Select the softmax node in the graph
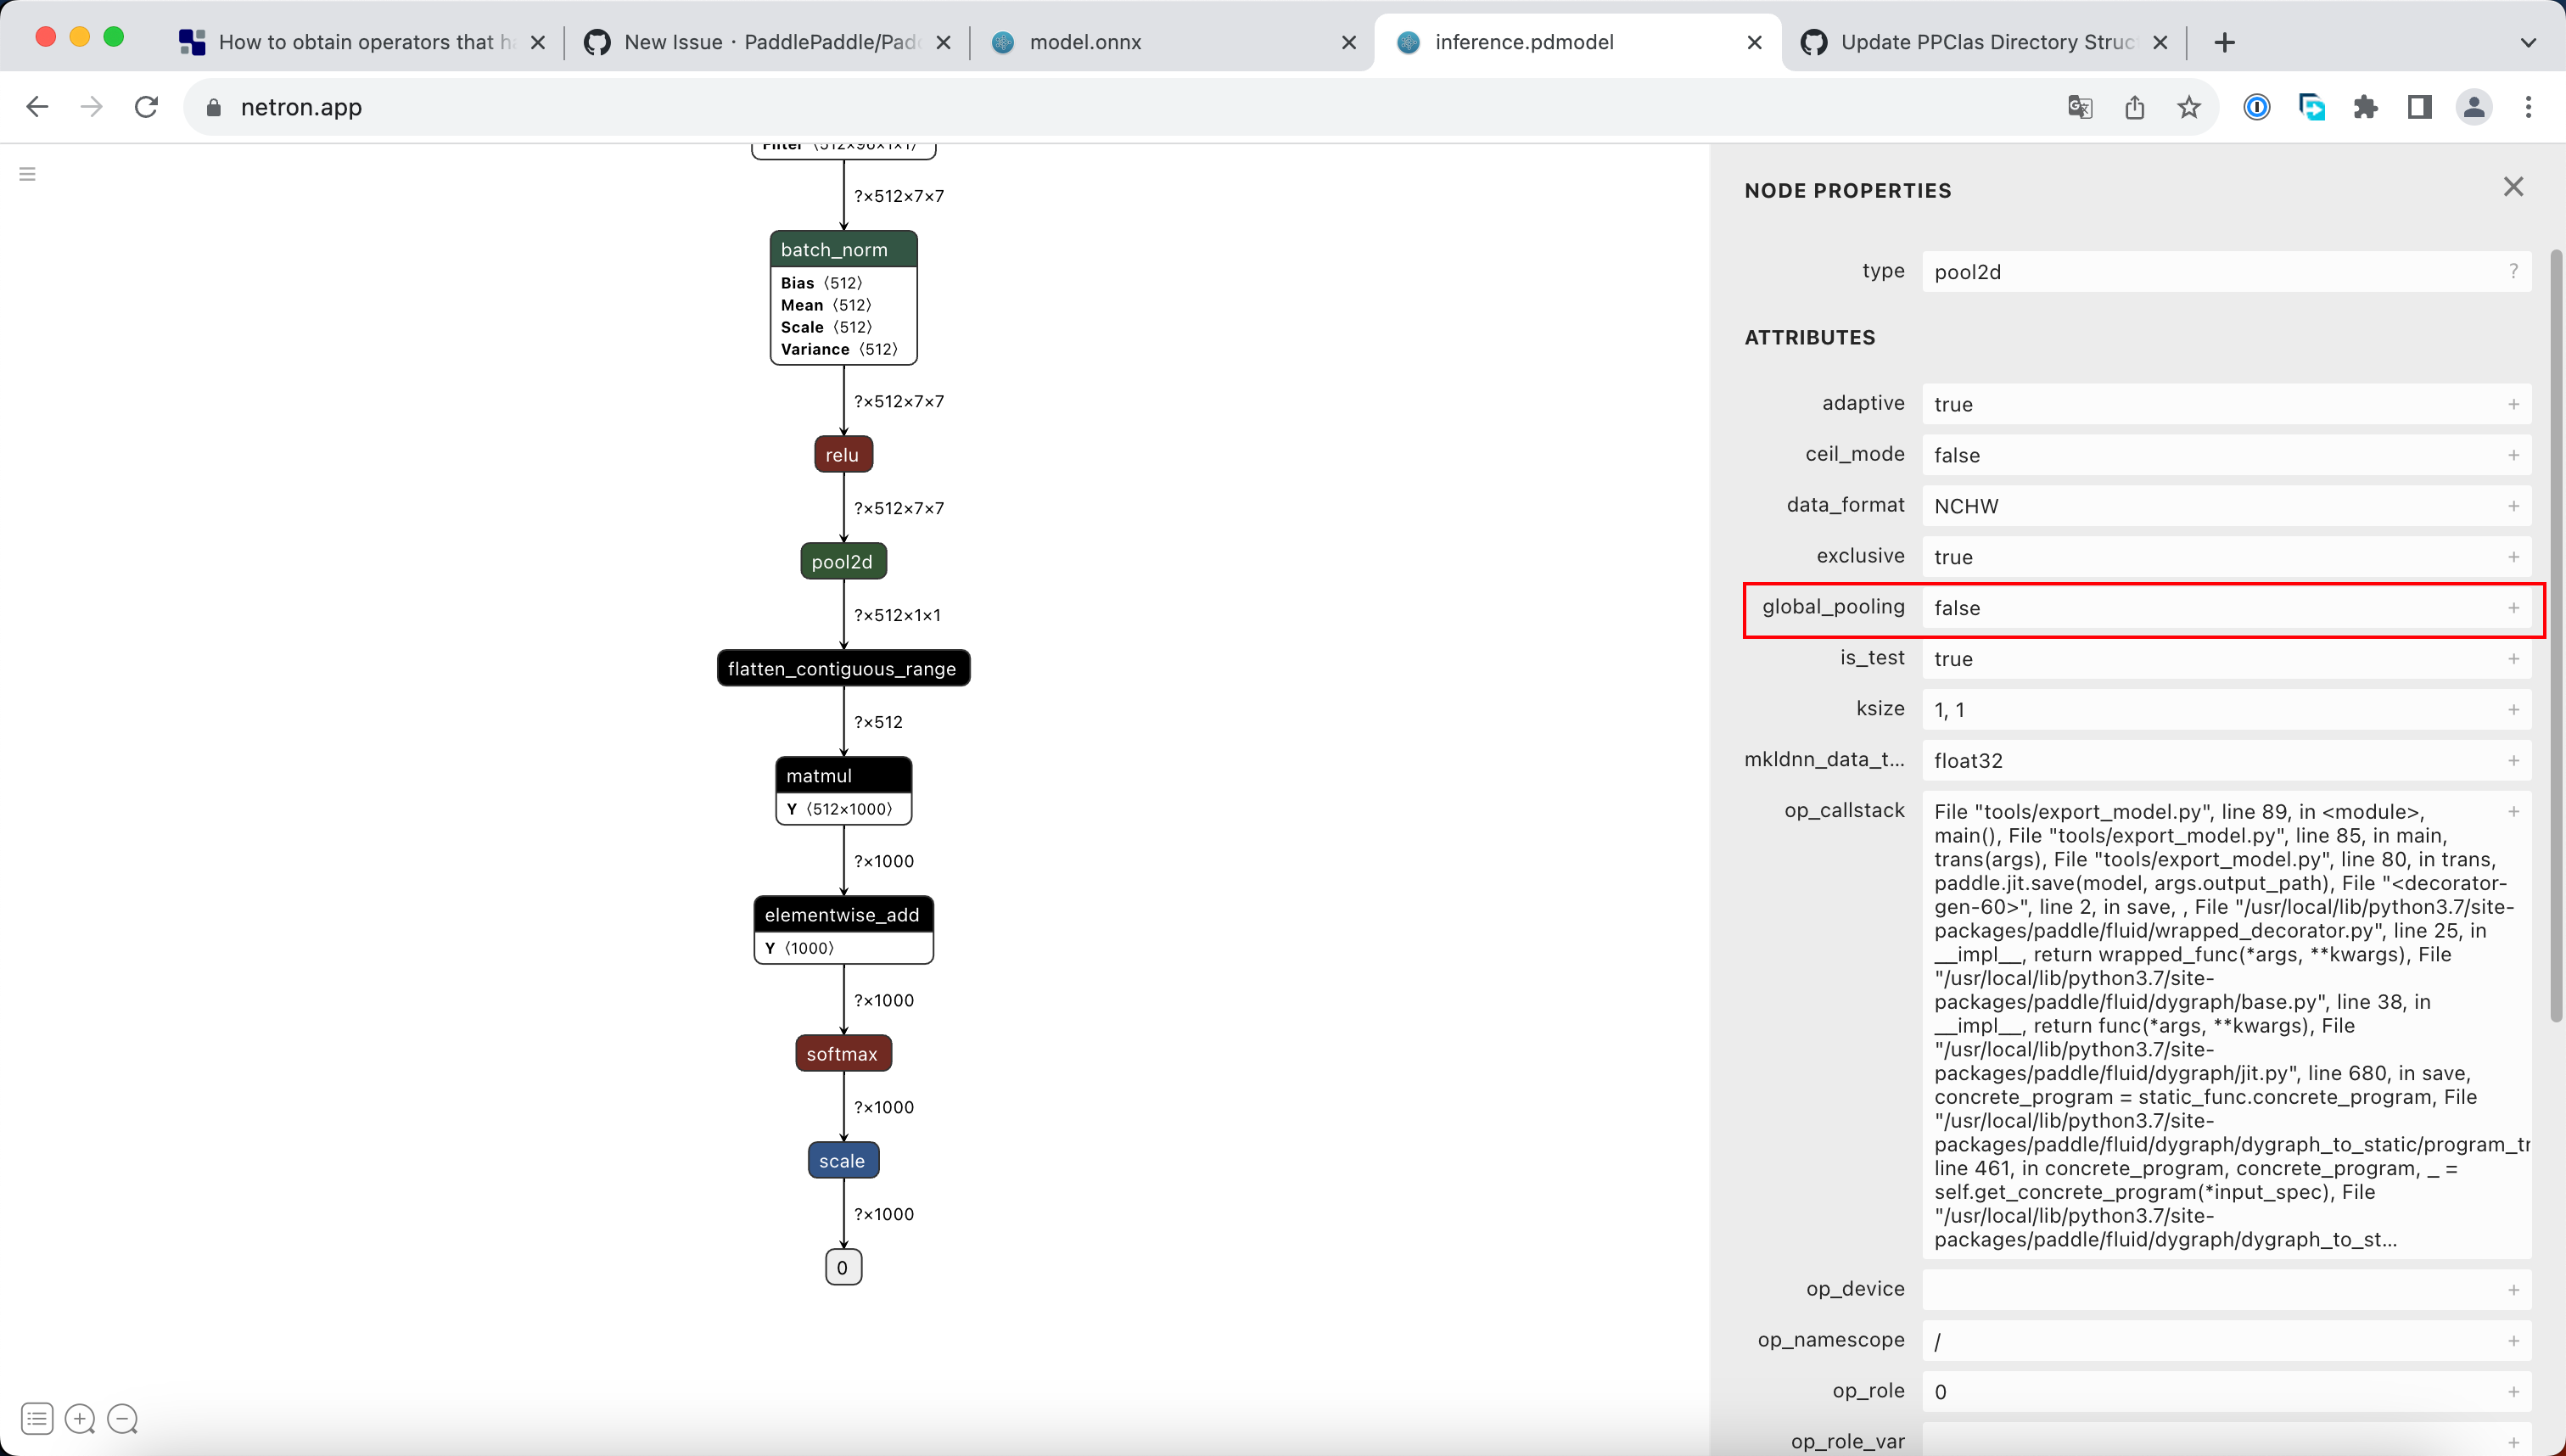This screenshot has height=1456, width=2566. click(x=843, y=1052)
